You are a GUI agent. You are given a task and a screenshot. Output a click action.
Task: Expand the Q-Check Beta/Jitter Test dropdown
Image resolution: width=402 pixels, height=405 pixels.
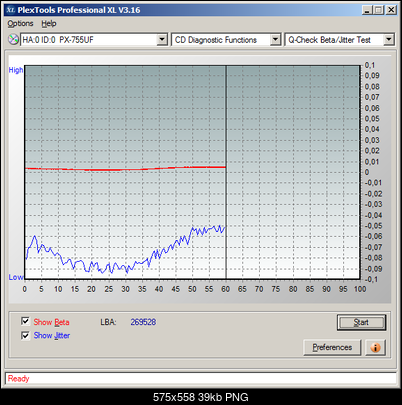[389, 40]
